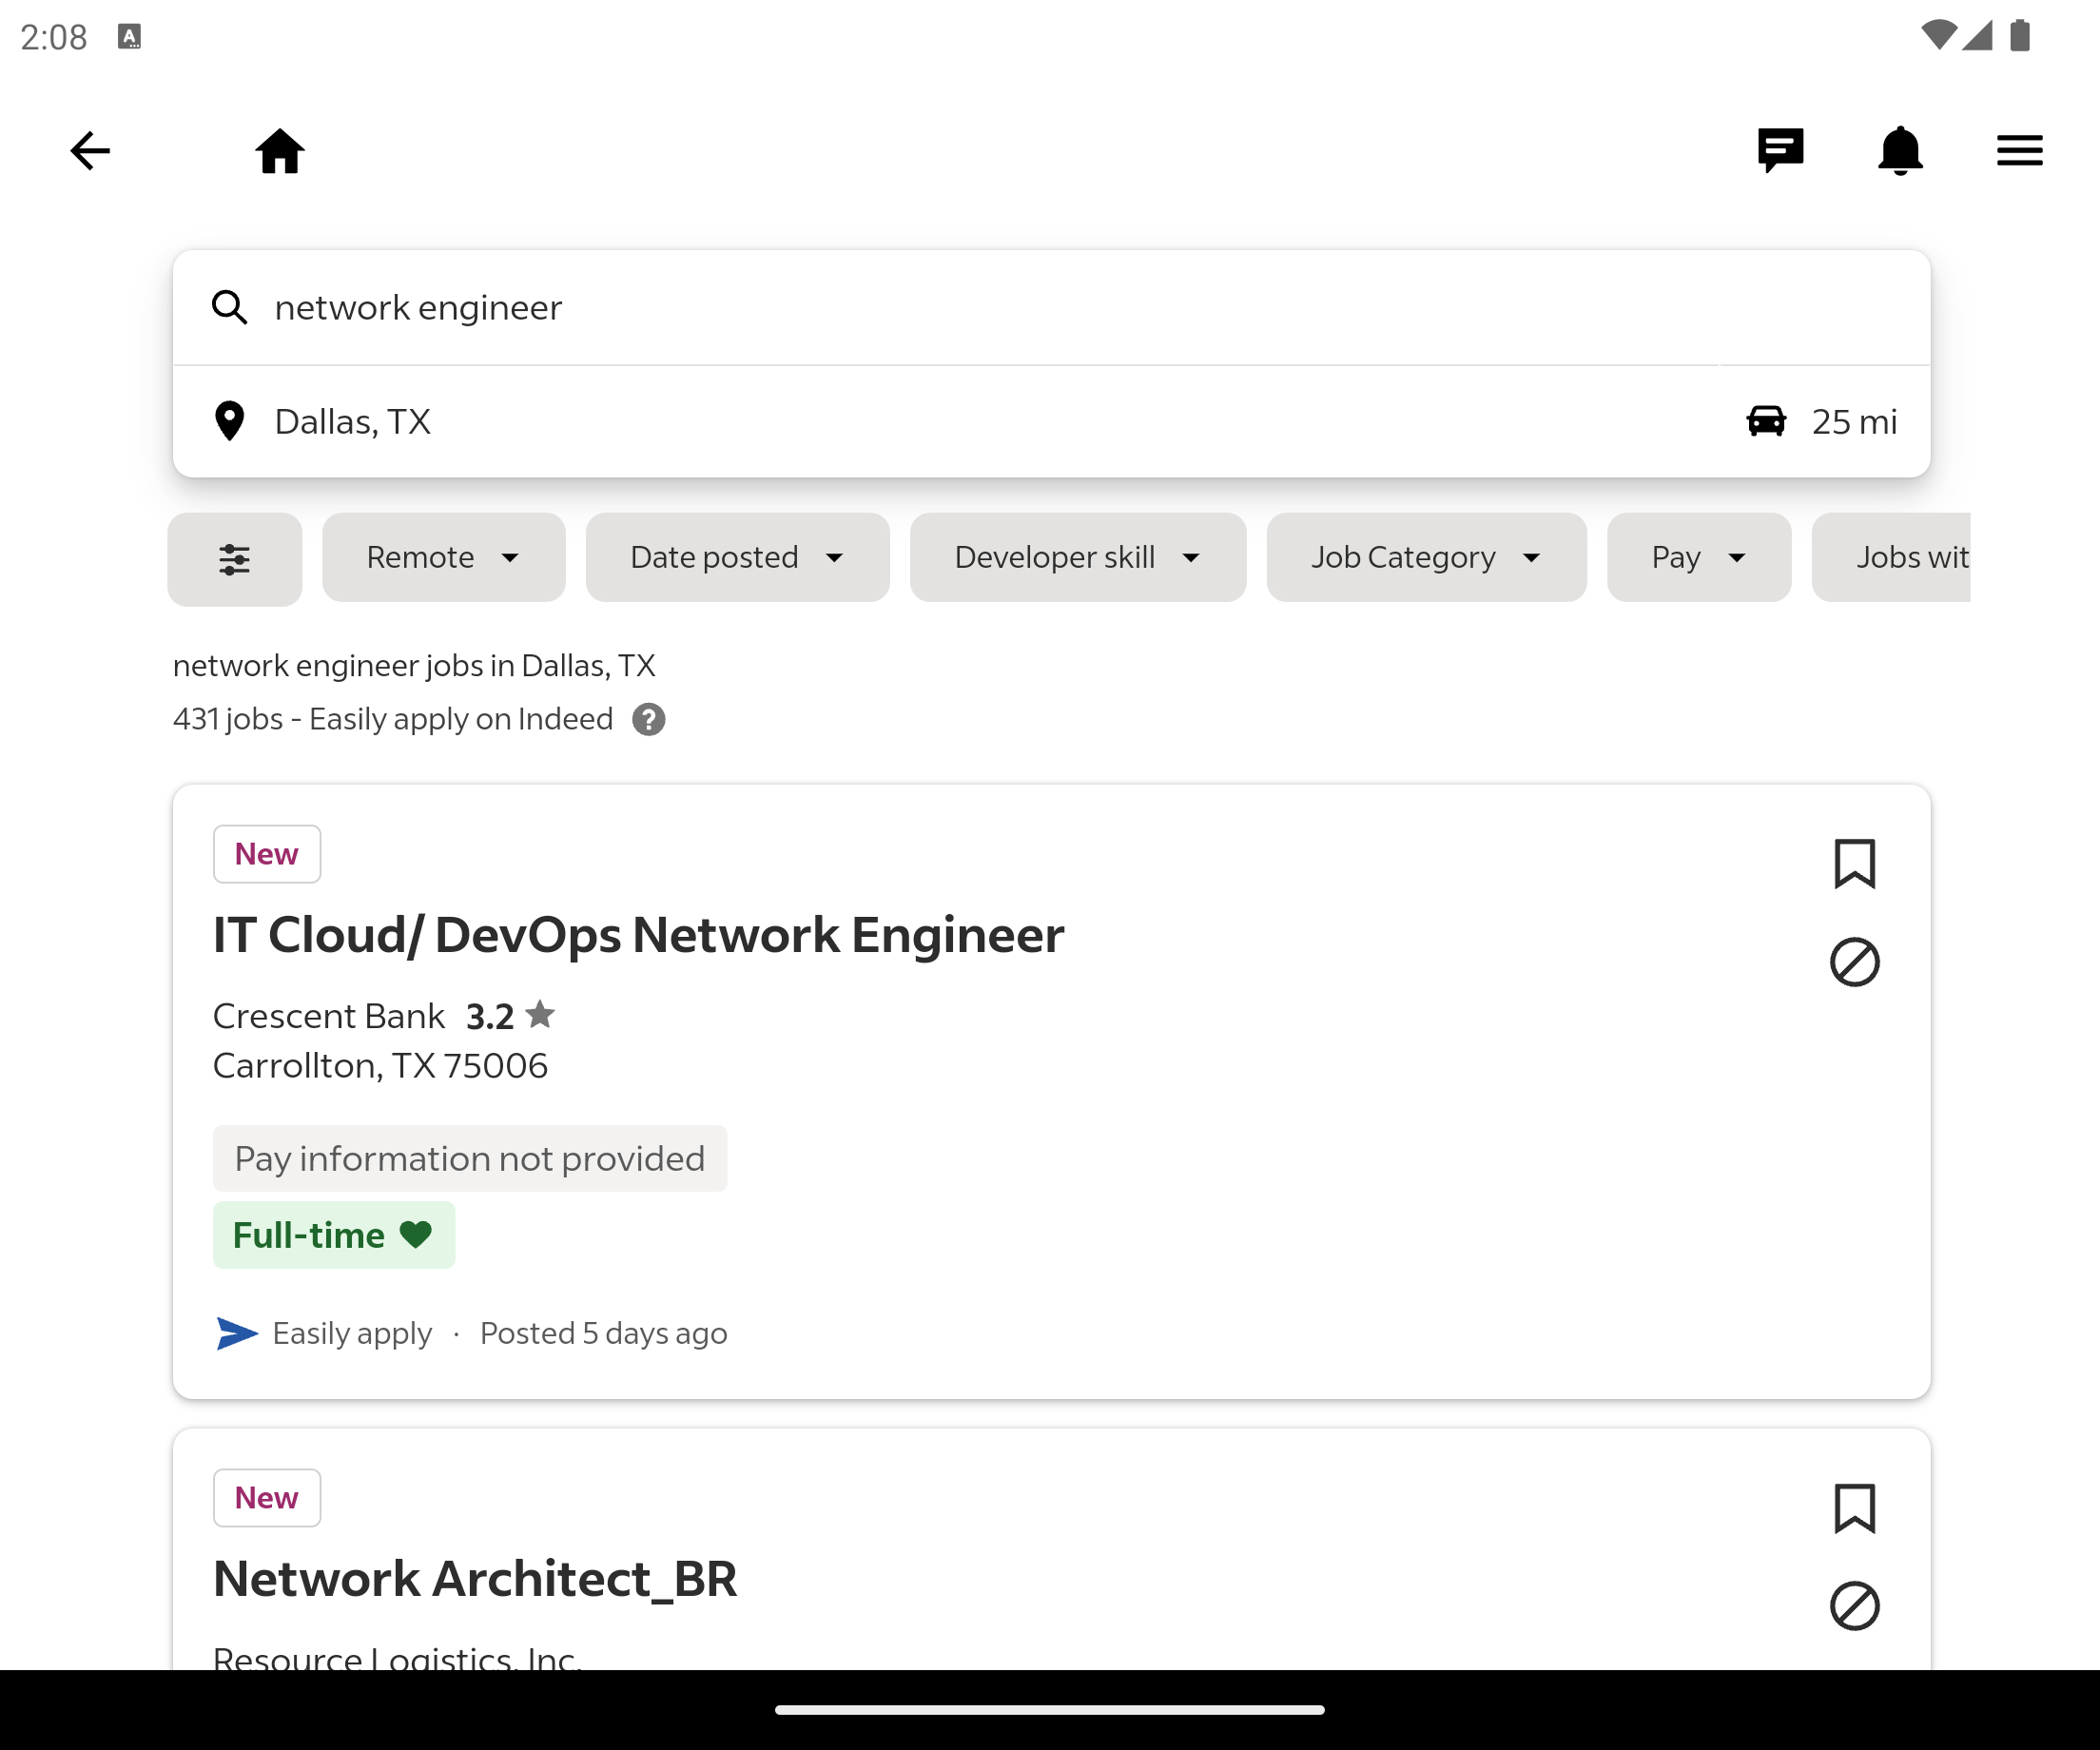Screen dimensions: 2100x1750
Task: Click 'Posted 5 days ago' text
Action: [x=604, y=1333]
